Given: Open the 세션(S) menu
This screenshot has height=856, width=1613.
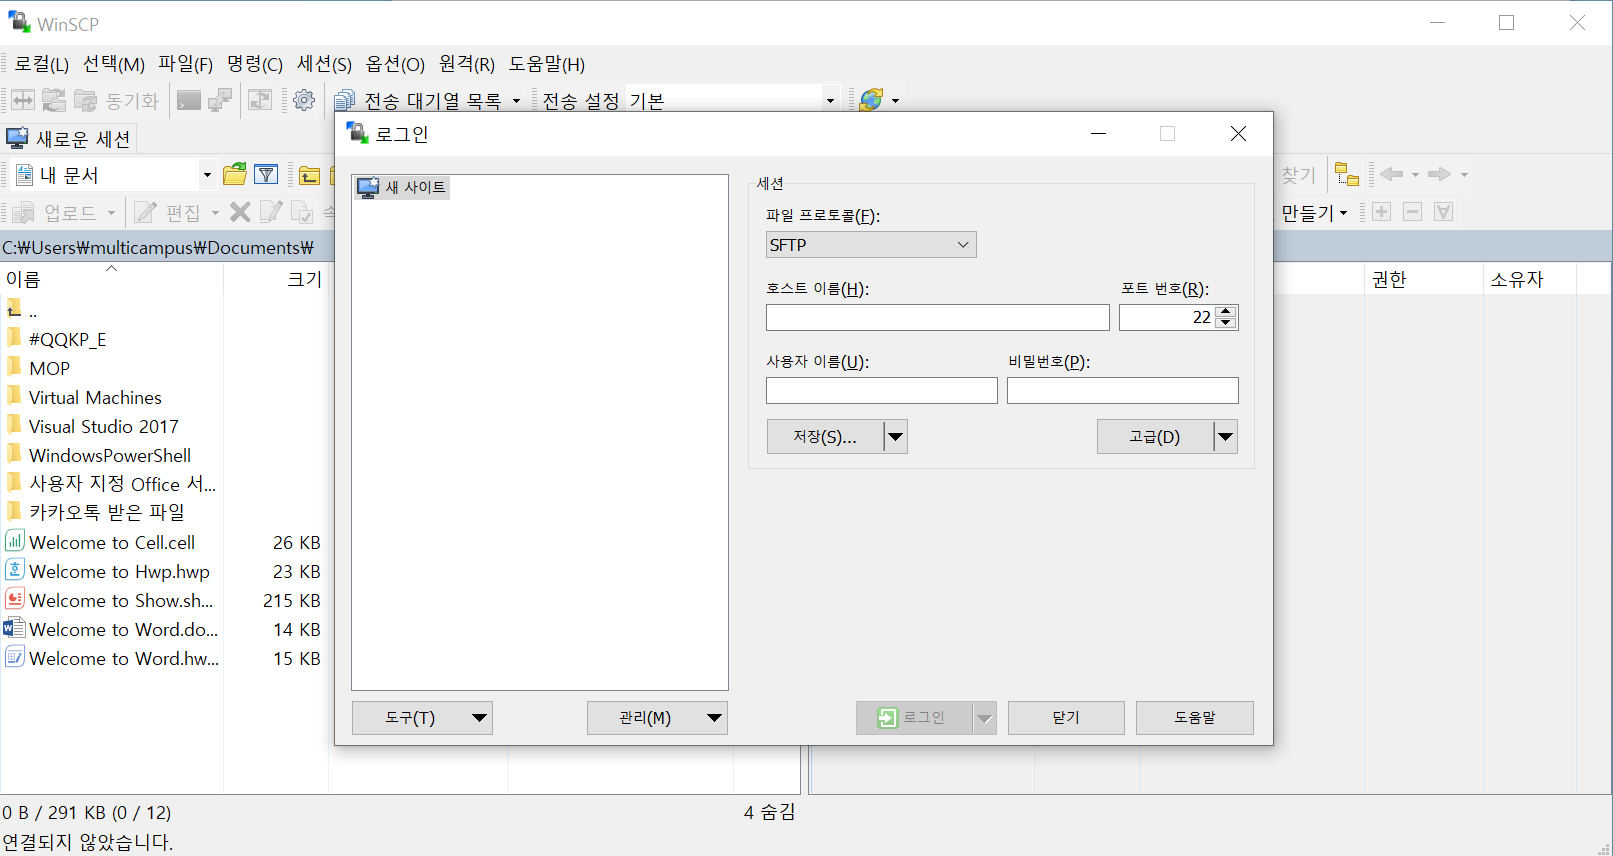Looking at the screenshot, I should pyautogui.click(x=325, y=64).
